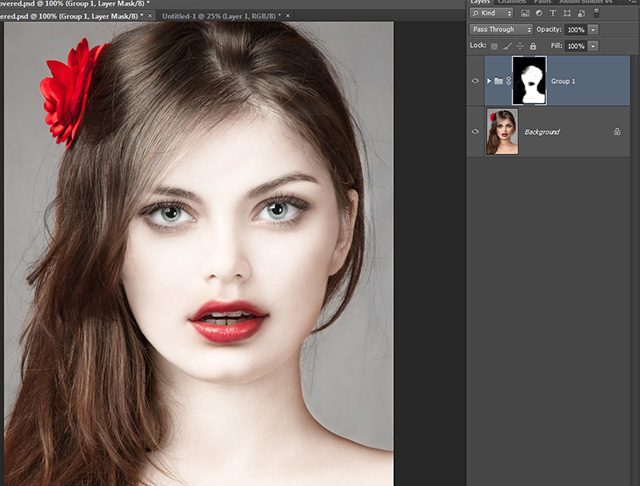Open the Kind filter type dropdown
Image resolution: width=640 pixels, height=486 pixels.
(x=492, y=14)
